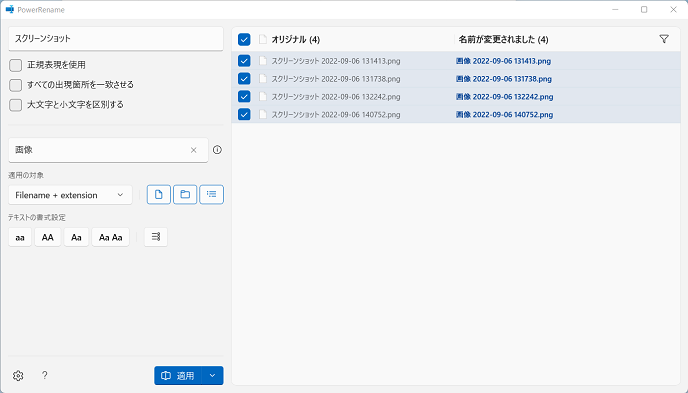Click renamed 画像 2022-09-06 131738.png
The width and height of the screenshot is (688, 393).
tap(504, 79)
